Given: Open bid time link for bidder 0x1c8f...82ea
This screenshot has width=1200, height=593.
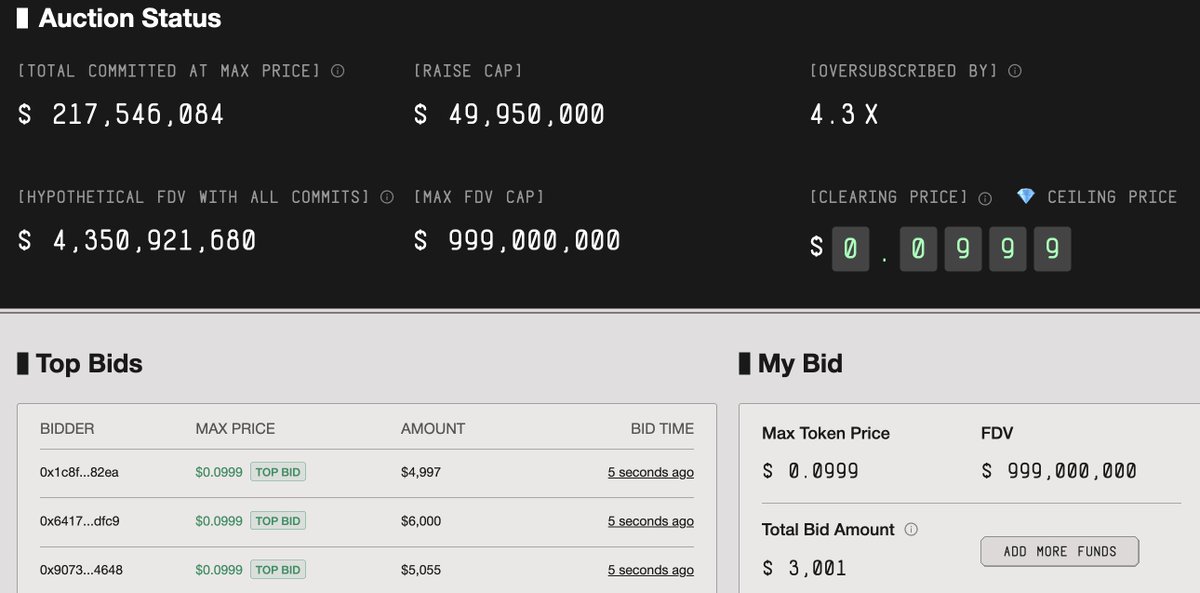Looking at the screenshot, I should click(650, 472).
